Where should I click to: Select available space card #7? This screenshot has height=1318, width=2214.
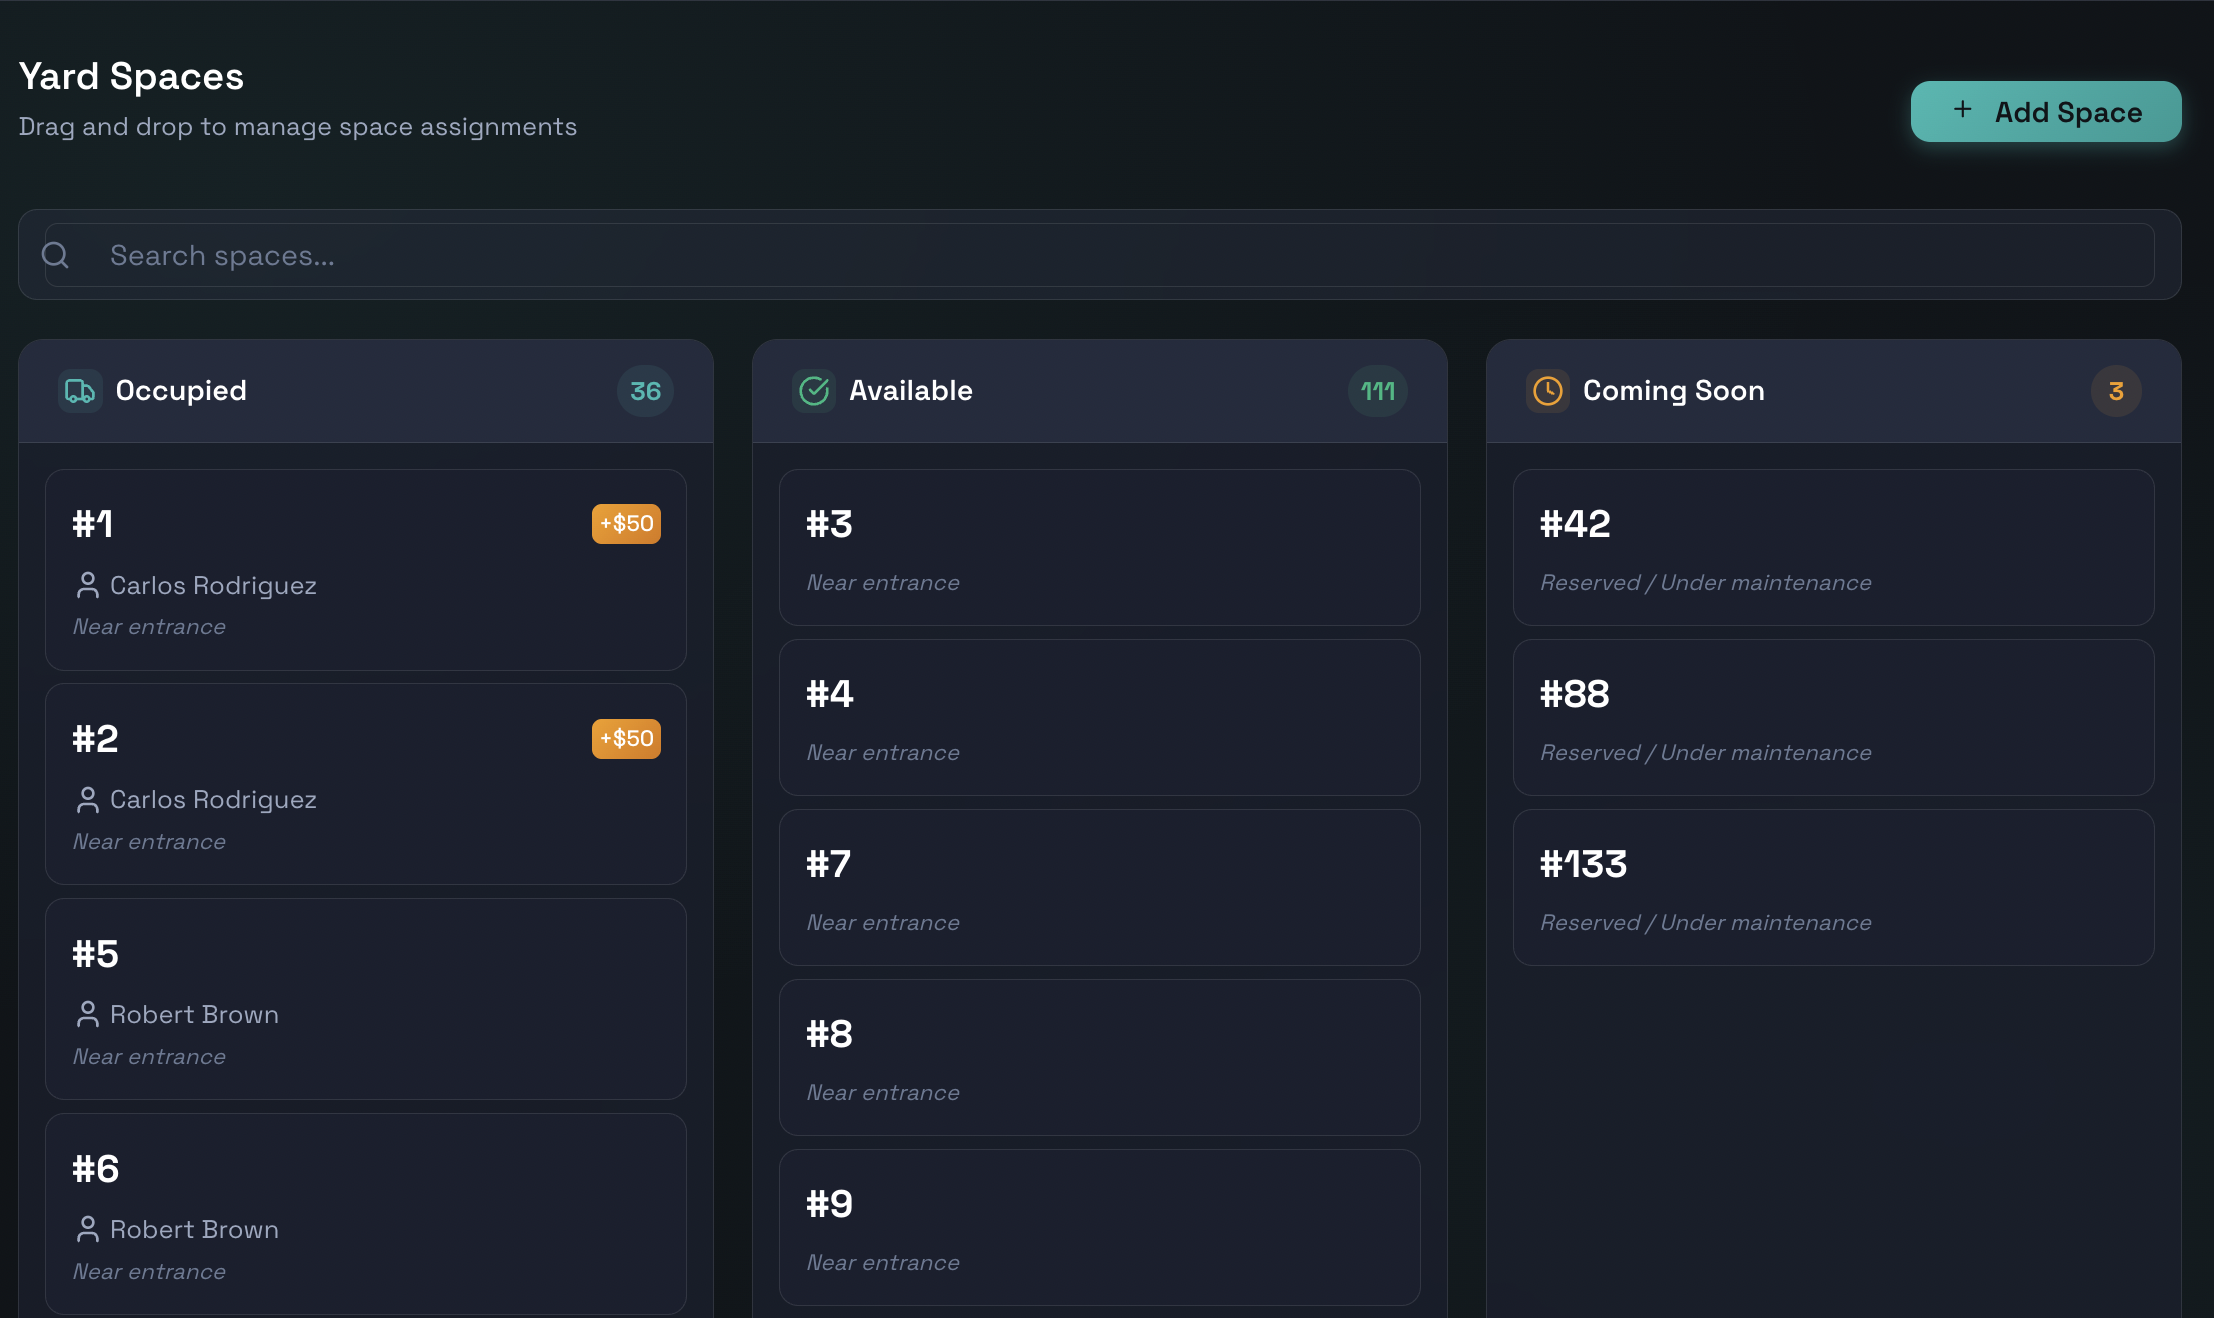(x=1099, y=888)
